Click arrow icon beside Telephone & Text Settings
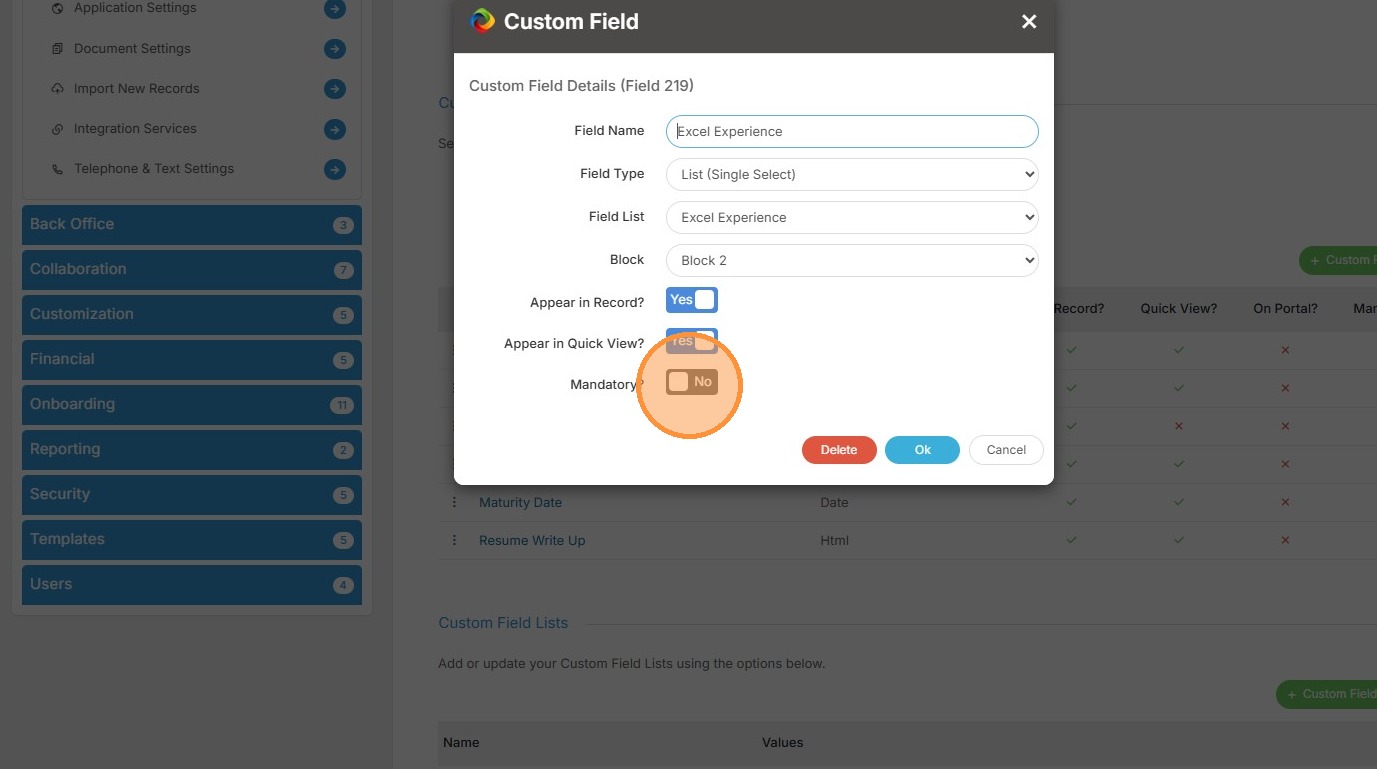 click(335, 169)
